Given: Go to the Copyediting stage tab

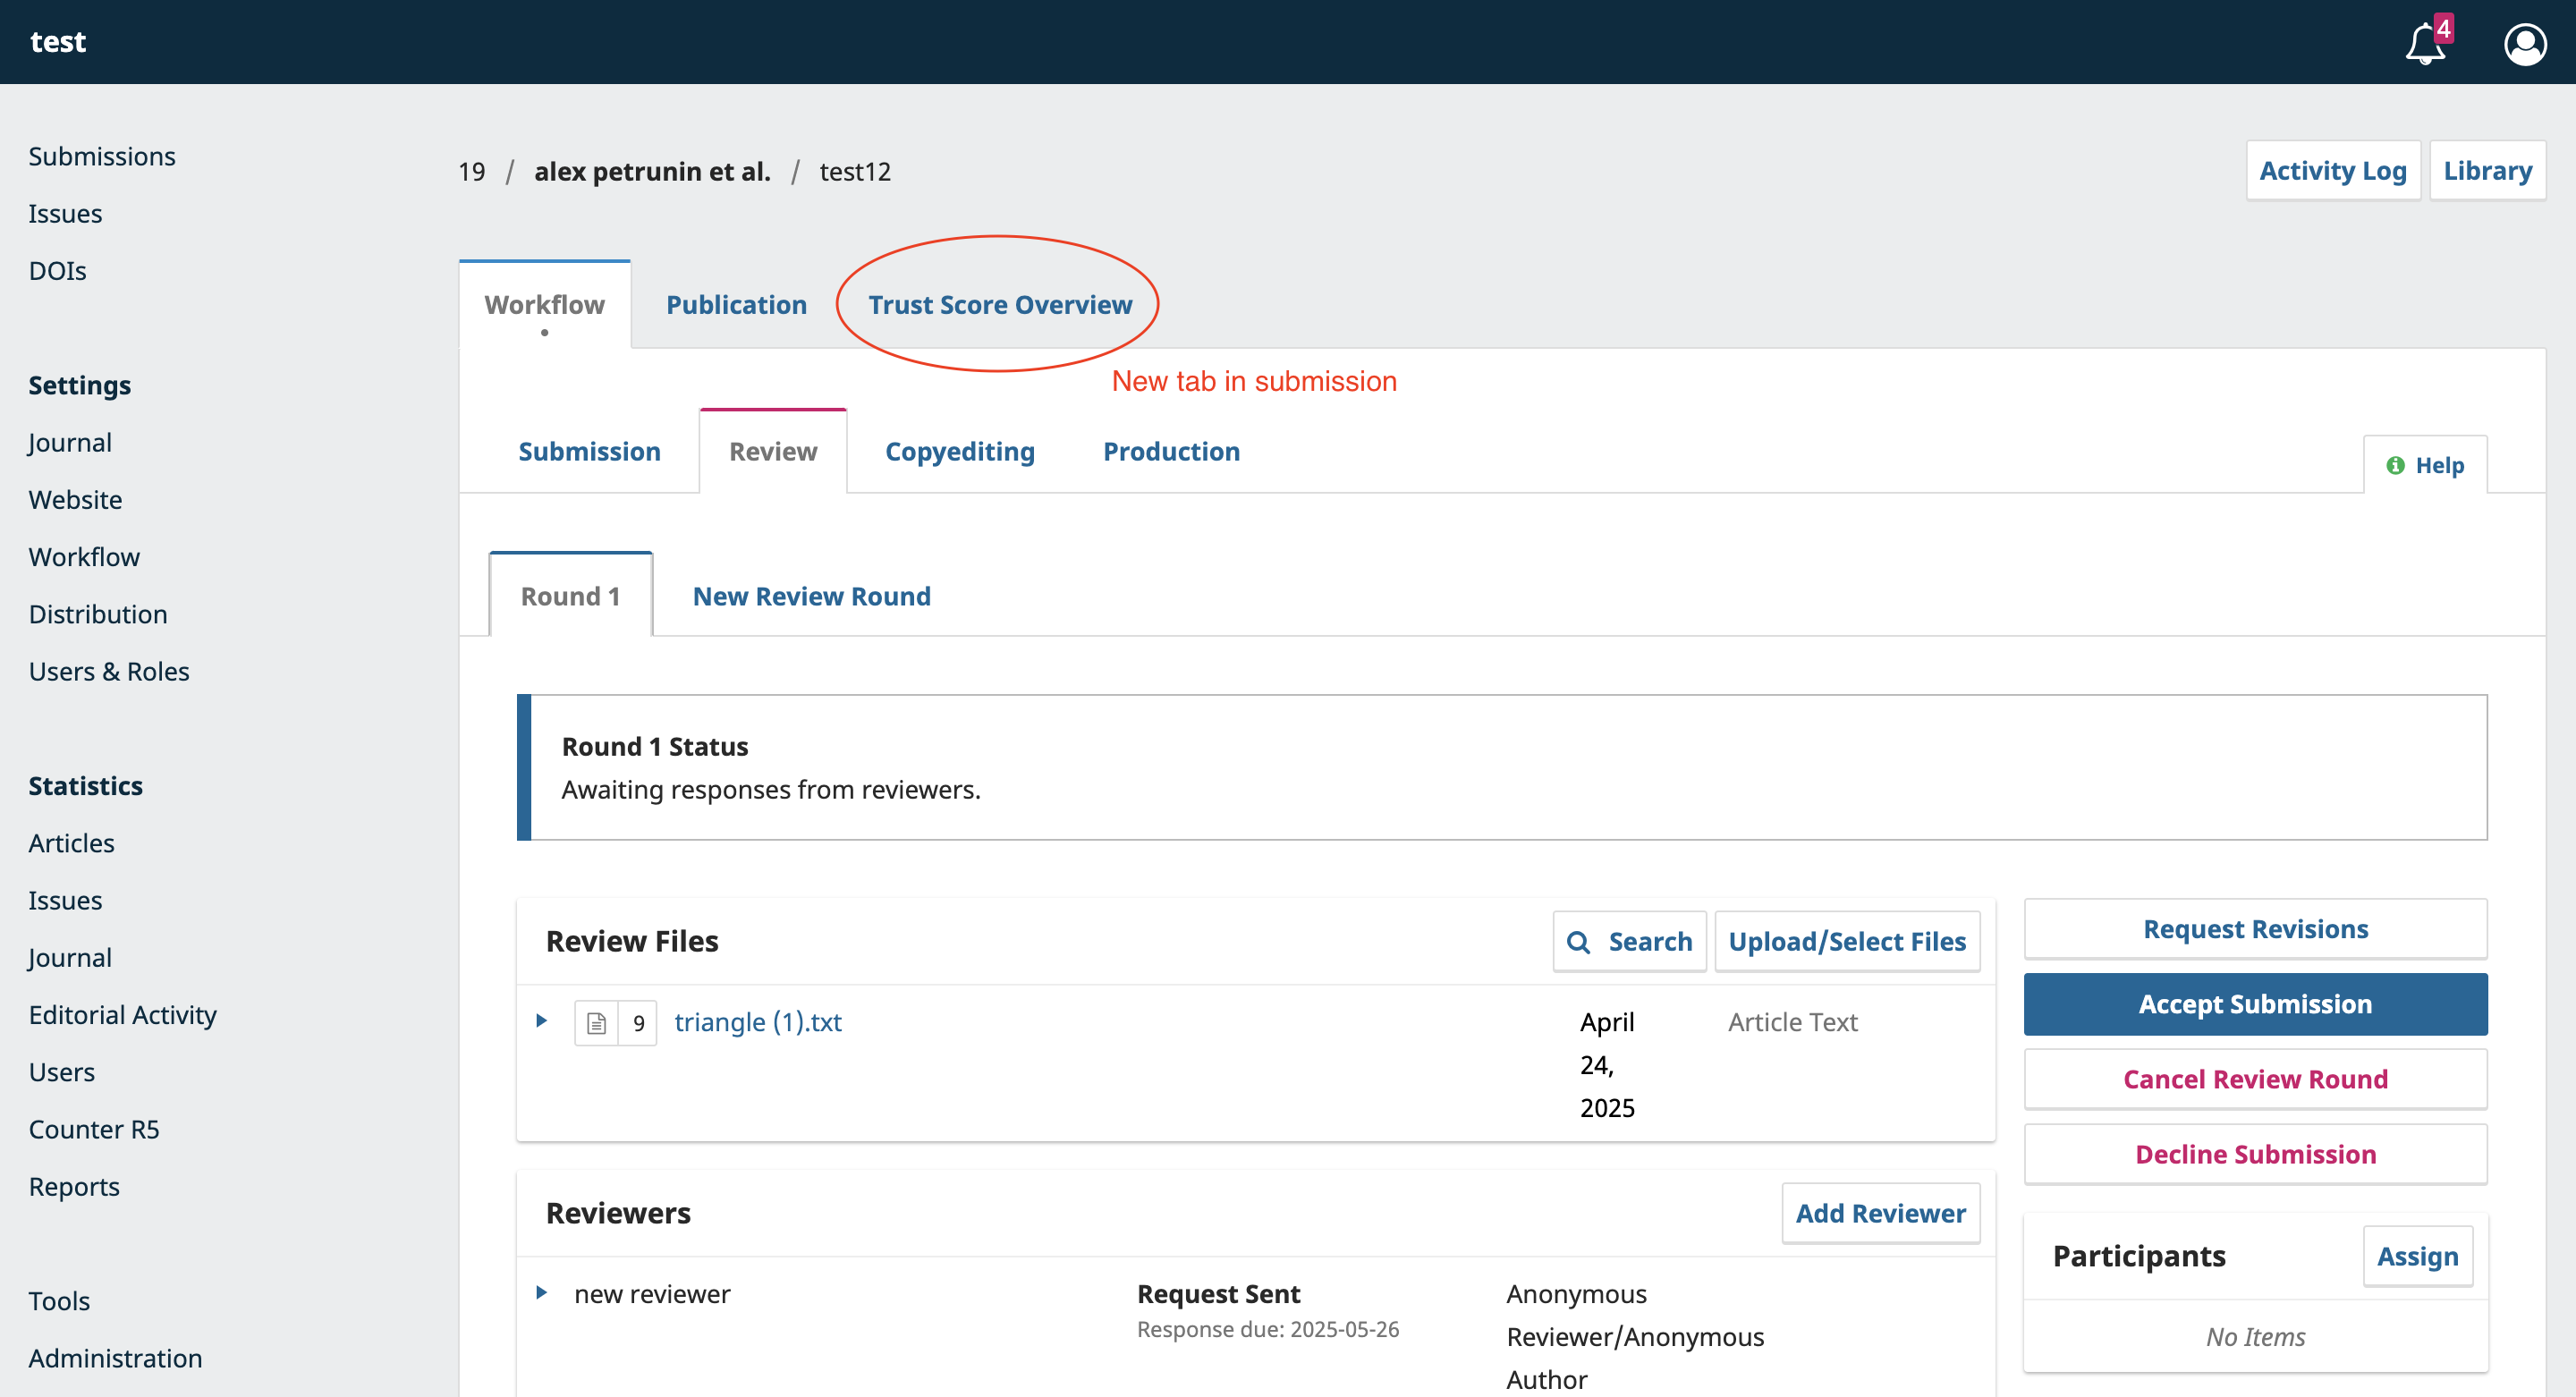Looking at the screenshot, I should (x=959, y=452).
